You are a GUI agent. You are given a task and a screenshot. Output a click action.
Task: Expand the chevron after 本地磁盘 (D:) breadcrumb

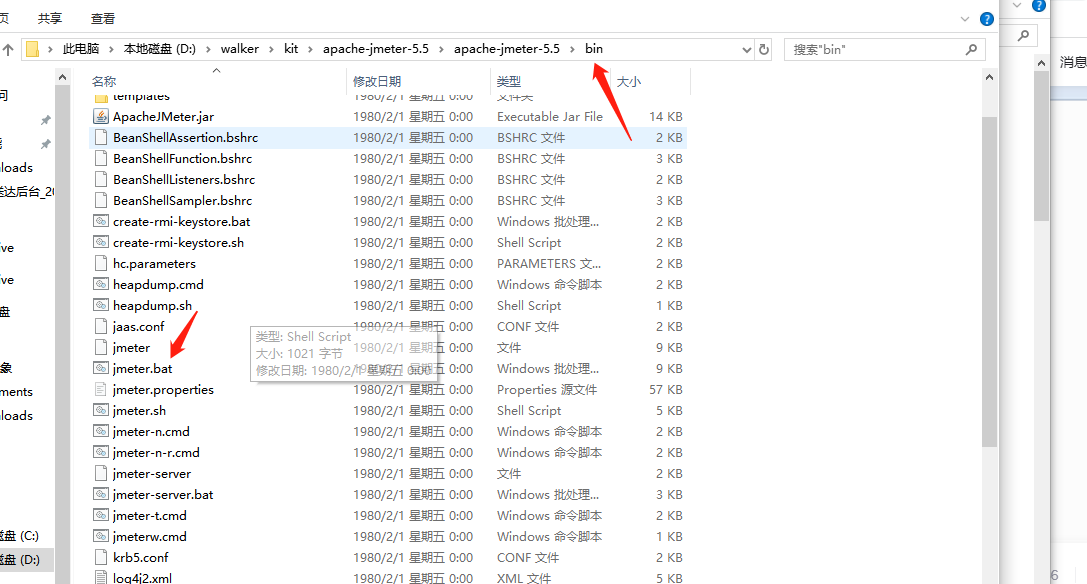pyautogui.click(x=208, y=49)
